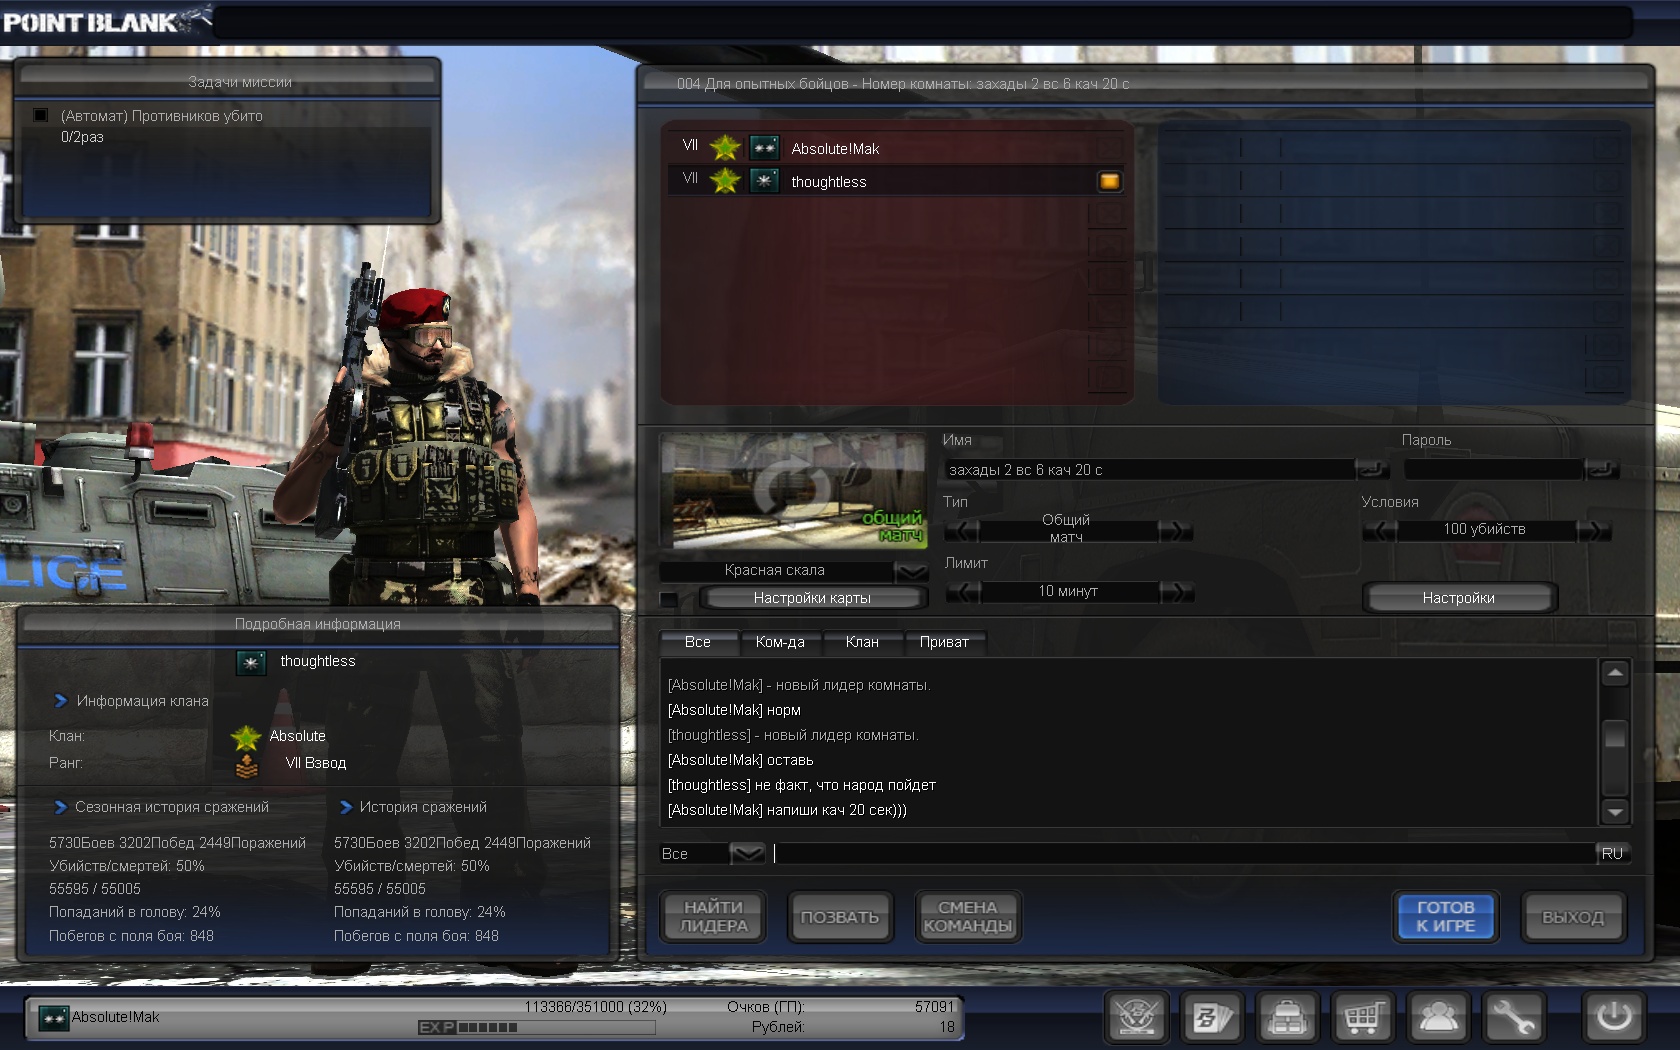This screenshot has width=1680, height=1050.
Task: Click thoughtless player's orange status indicator
Action: click(1109, 181)
